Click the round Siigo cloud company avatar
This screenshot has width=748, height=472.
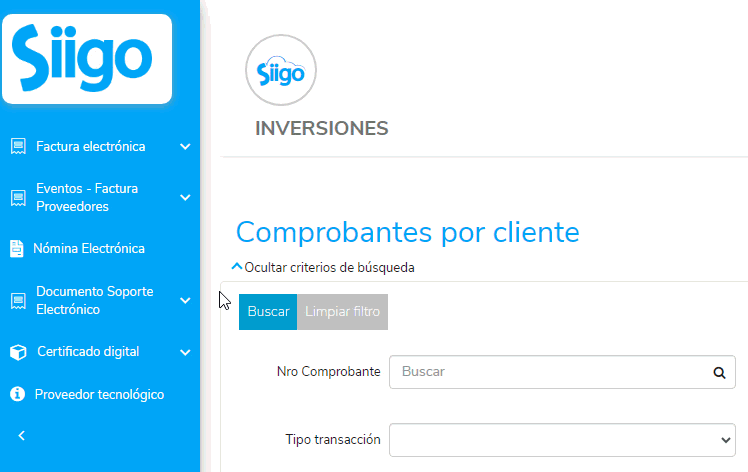click(x=281, y=70)
